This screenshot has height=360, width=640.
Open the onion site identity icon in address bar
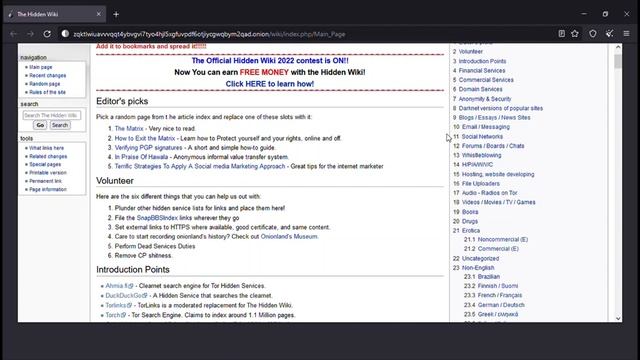point(65,34)
